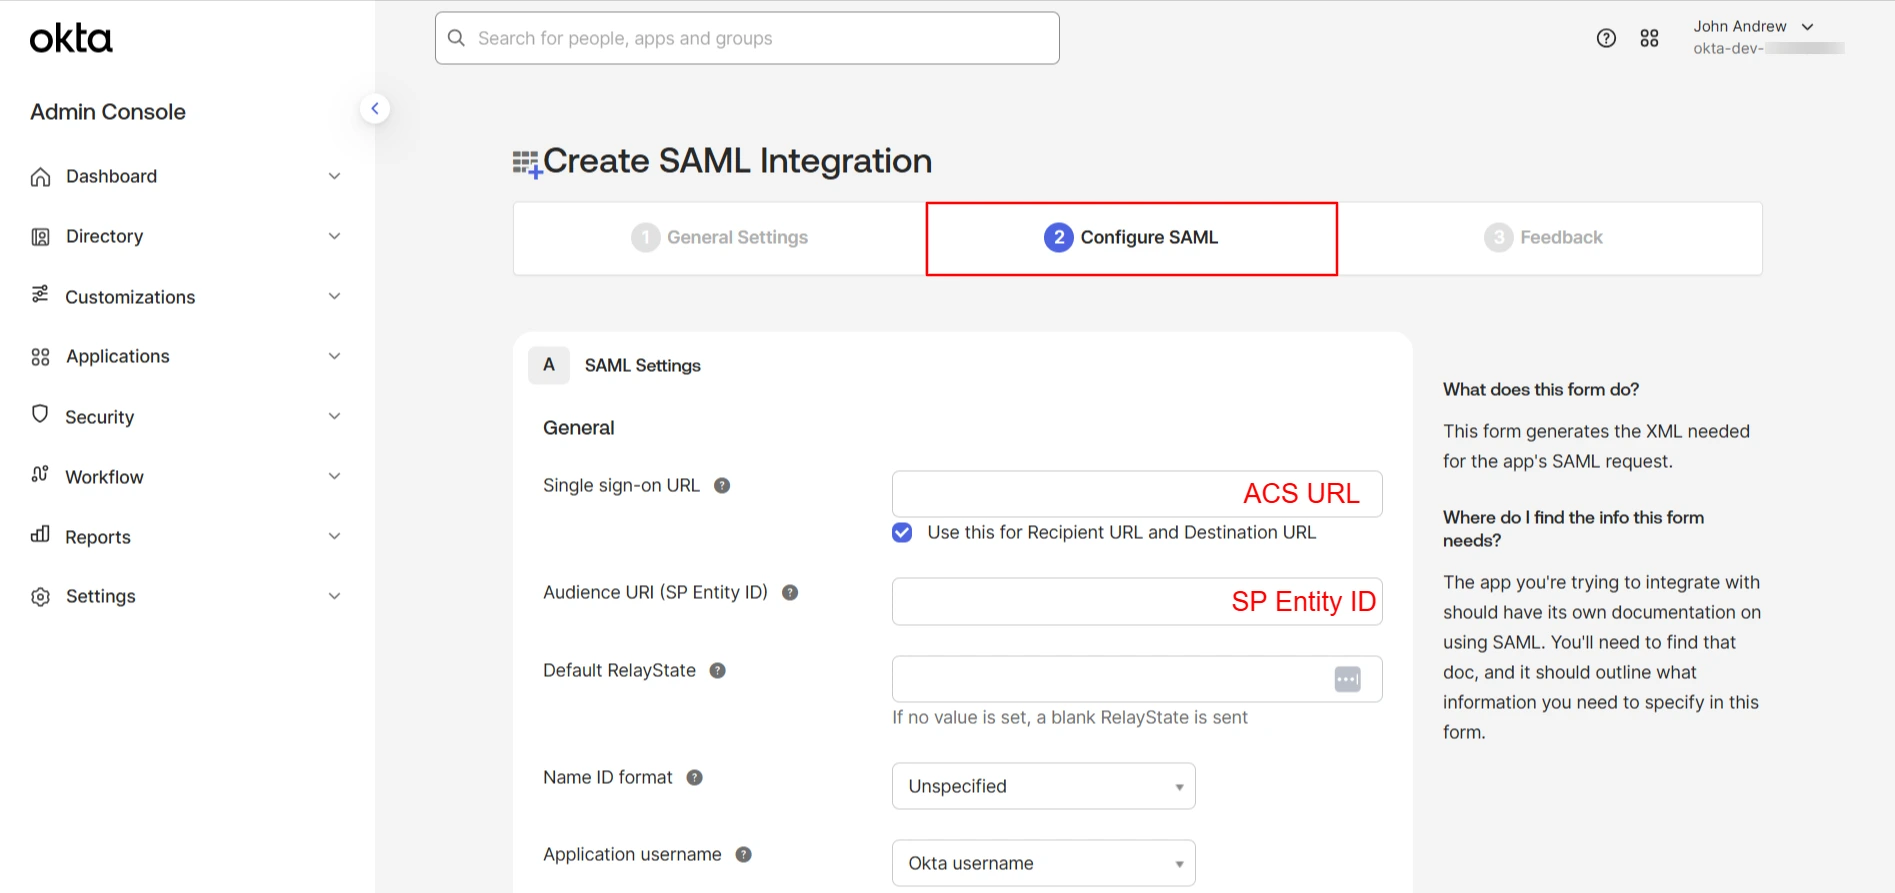The width and height of the screenshot is (1895, 893).
Task: Click 'What does this form do?' heading
Action: pos(1541,390)
